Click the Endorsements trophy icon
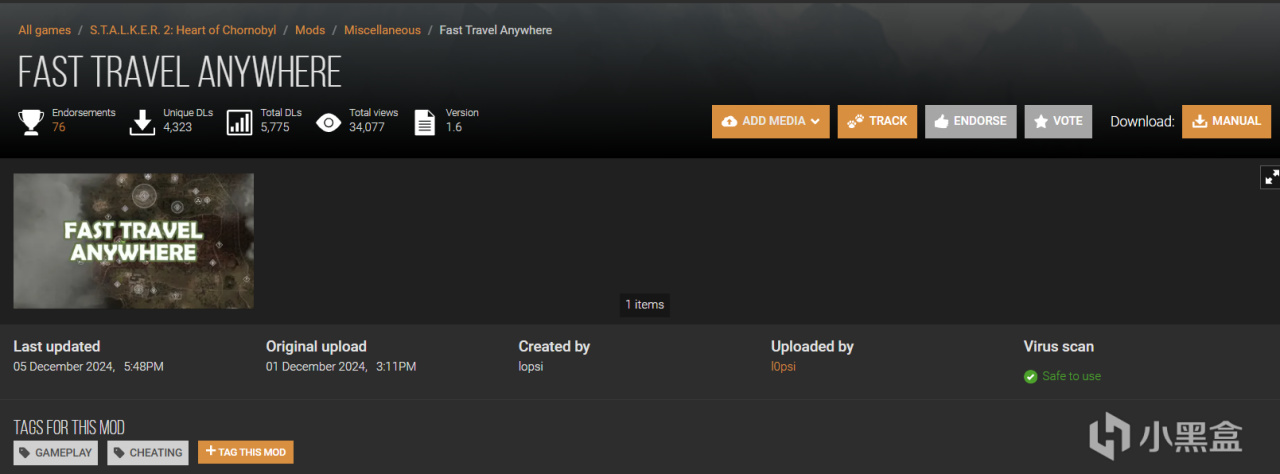The height and width of the screenshot is (474, 1280). [31, 123]
